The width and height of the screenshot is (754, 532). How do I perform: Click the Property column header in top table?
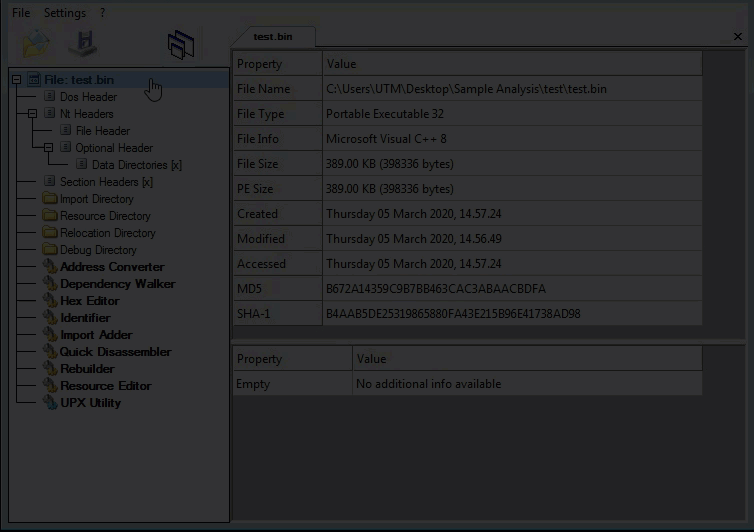tap(277, 63)
